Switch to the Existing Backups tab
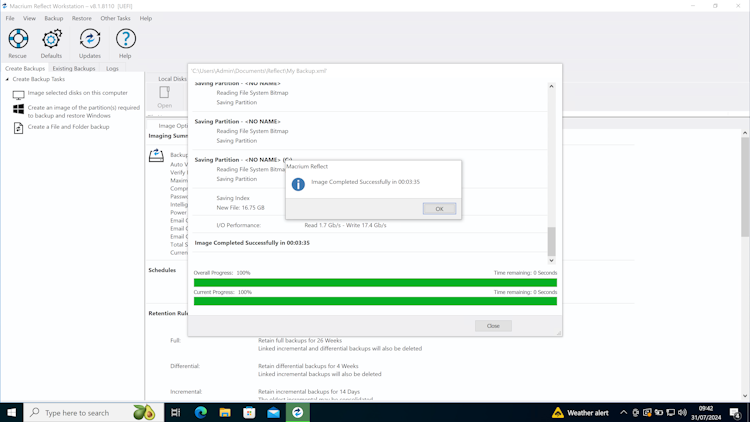This screenshot has height=422, width=750. pyautogui.click(x=74, y=68)
